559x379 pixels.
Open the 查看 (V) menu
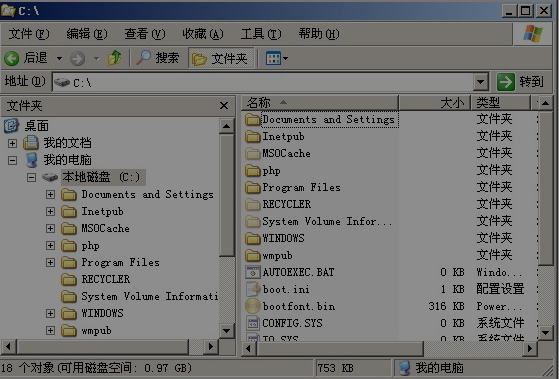pos(144,34)
